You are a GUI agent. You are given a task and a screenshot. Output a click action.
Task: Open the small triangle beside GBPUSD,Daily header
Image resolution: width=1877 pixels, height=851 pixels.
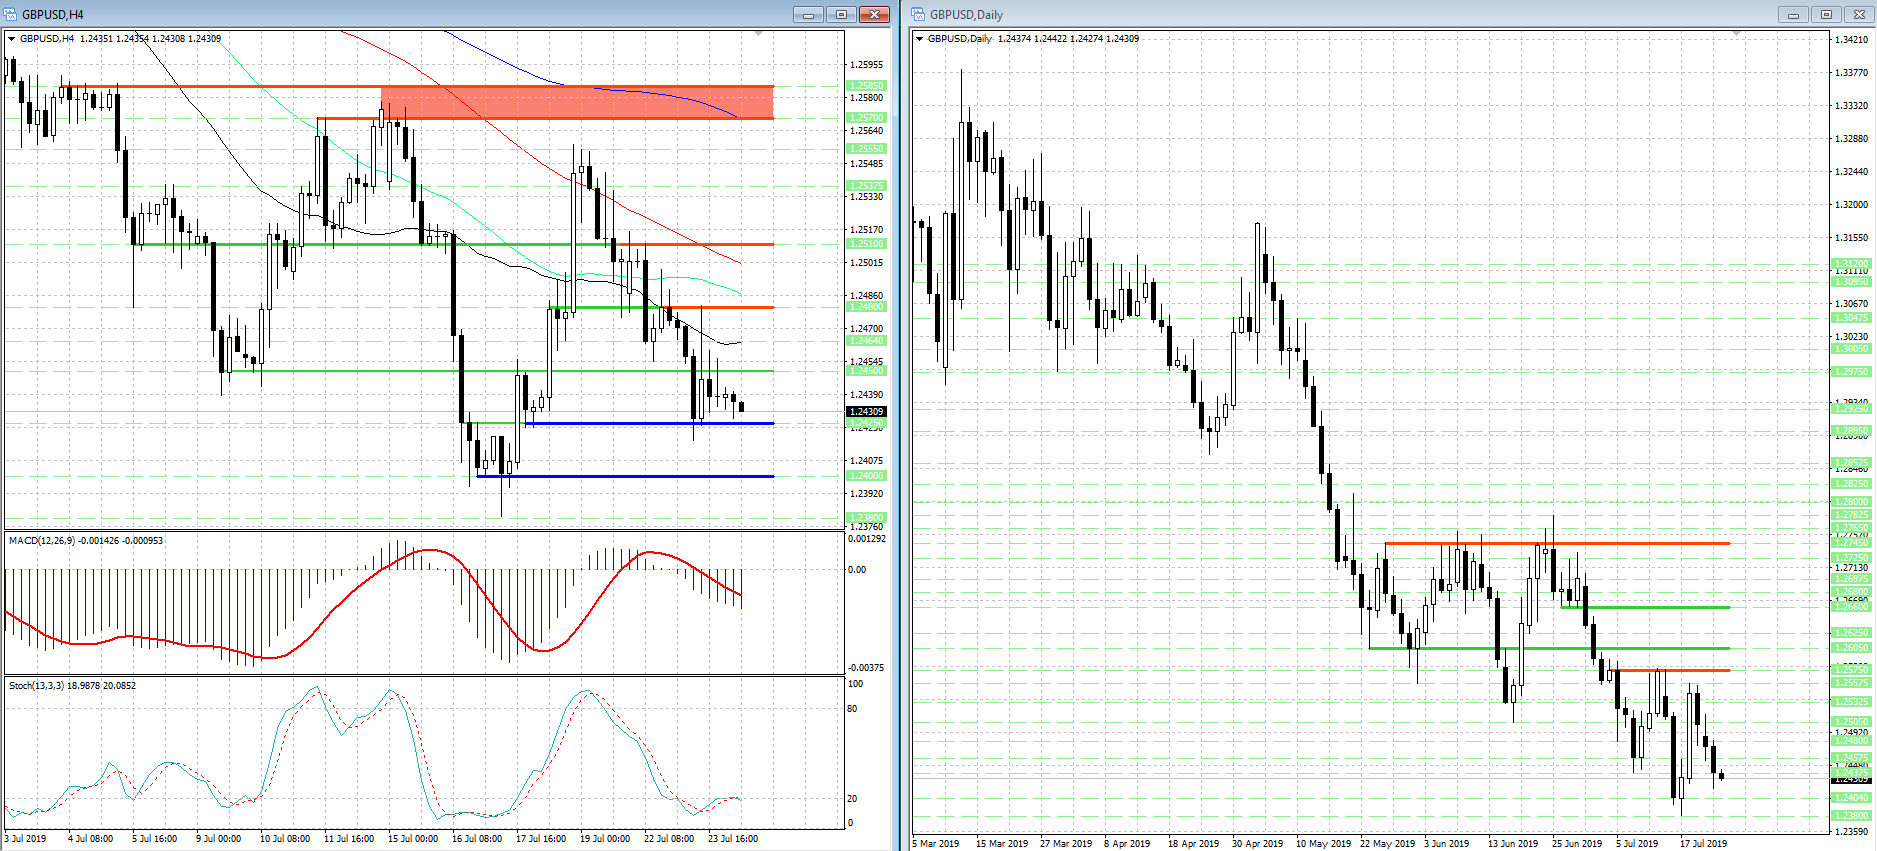pos(920,39)
